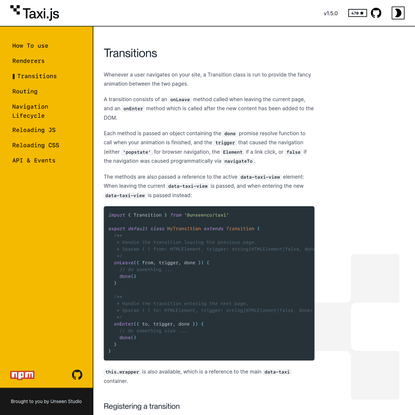This screenshot has width=415, height=415.
Task: Go to the How To use page
Action: click(30, 46)
